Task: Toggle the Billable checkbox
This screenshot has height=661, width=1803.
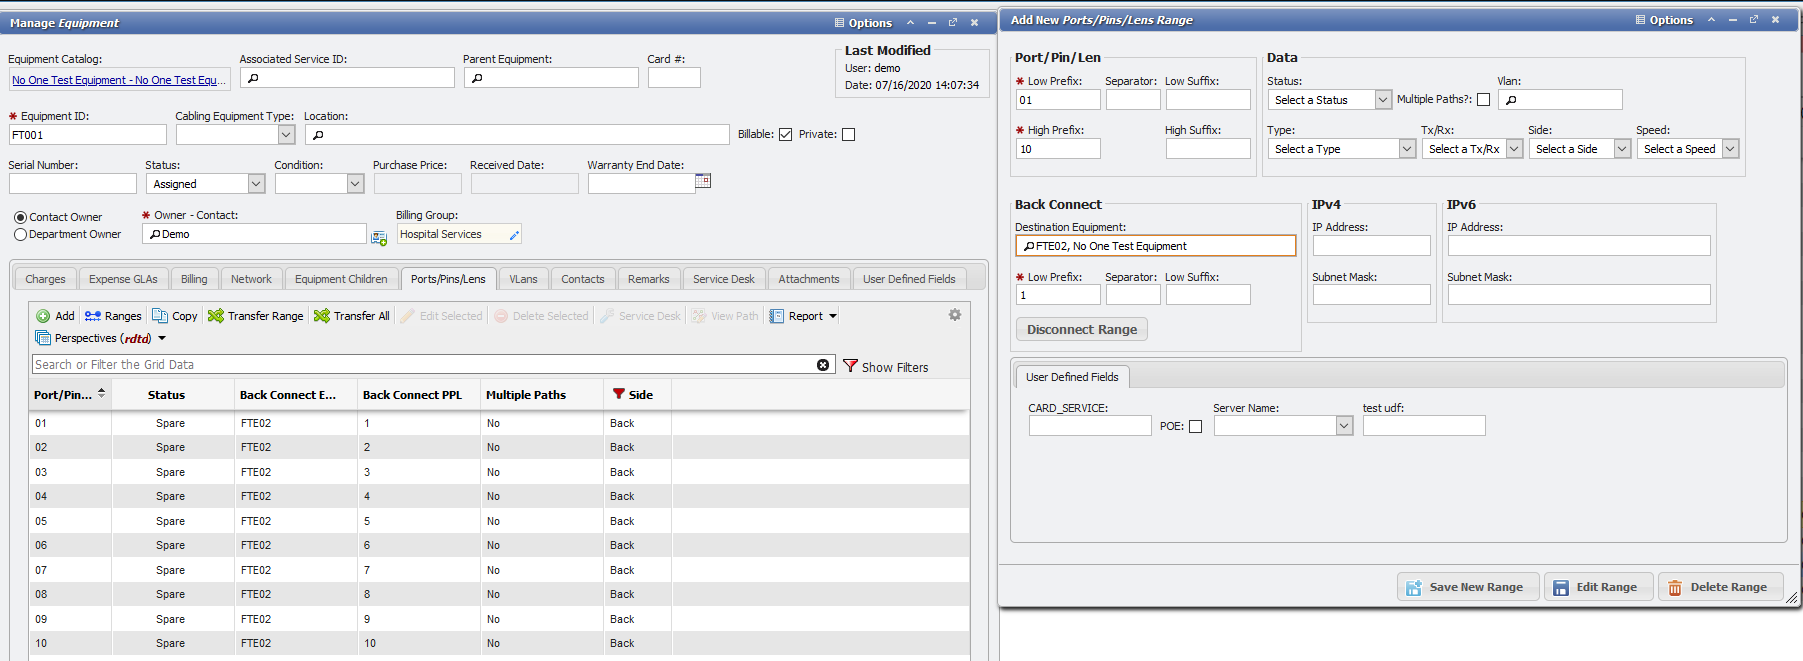Action: click(x=786, y=135)
